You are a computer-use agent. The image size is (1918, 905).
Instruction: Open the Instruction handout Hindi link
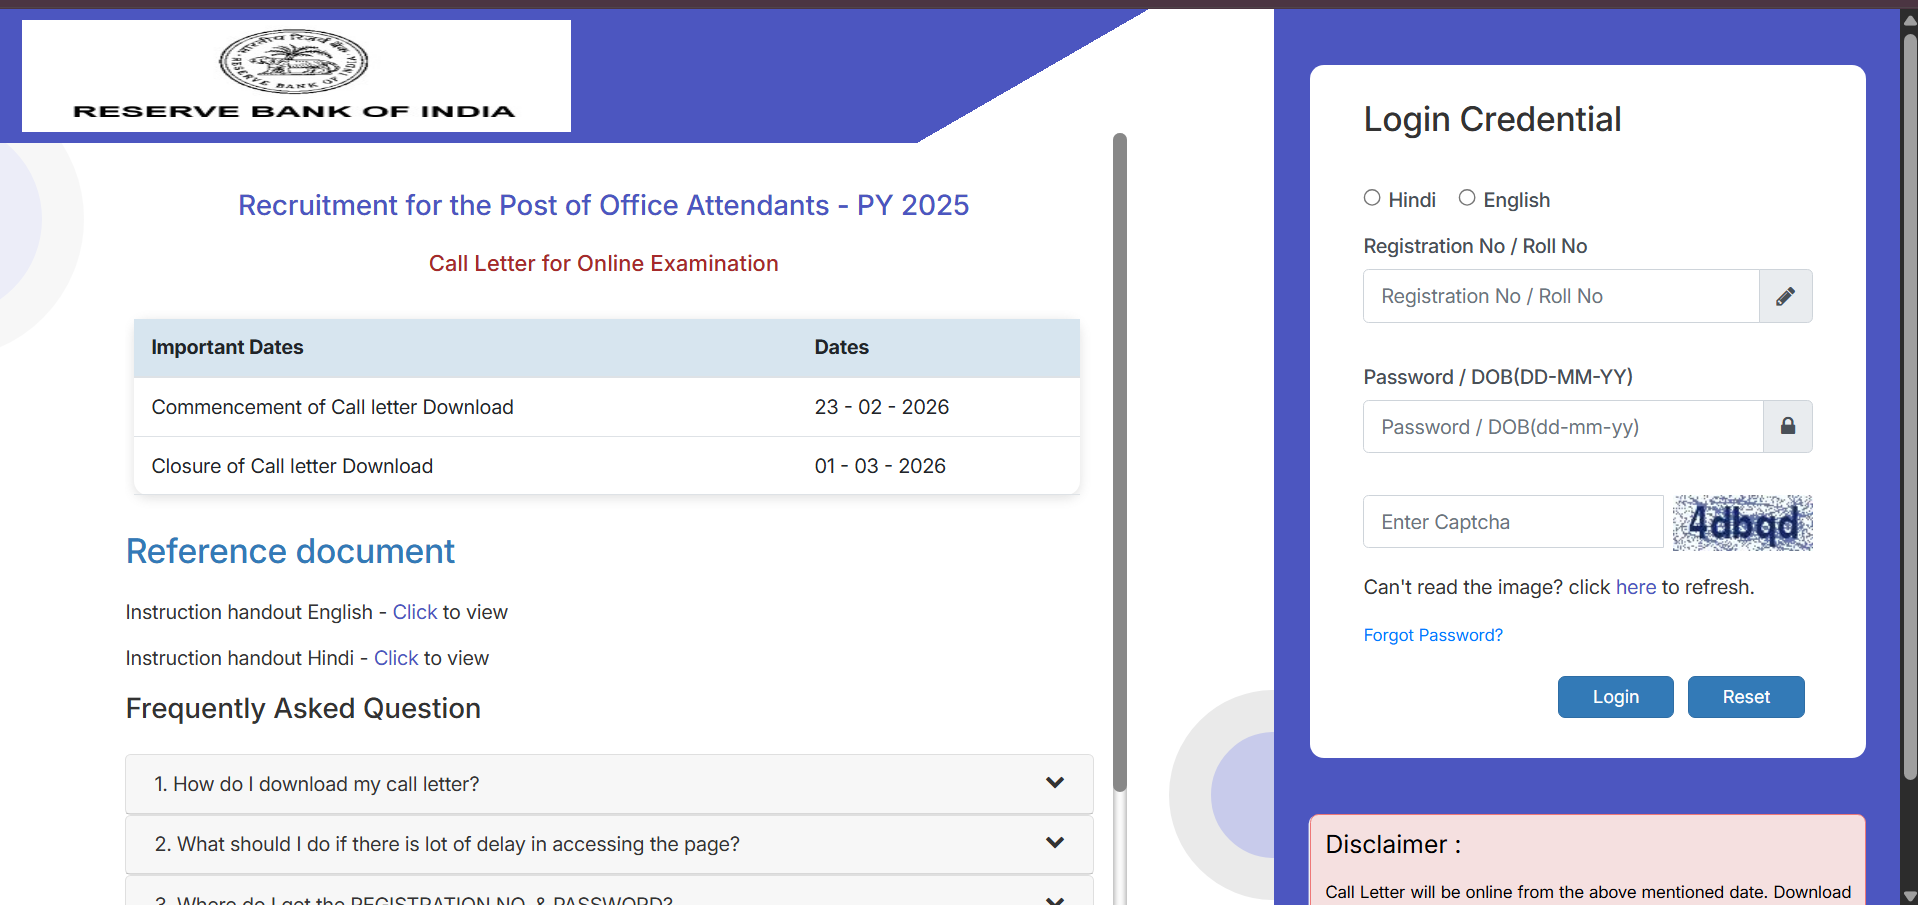(396, 658)
